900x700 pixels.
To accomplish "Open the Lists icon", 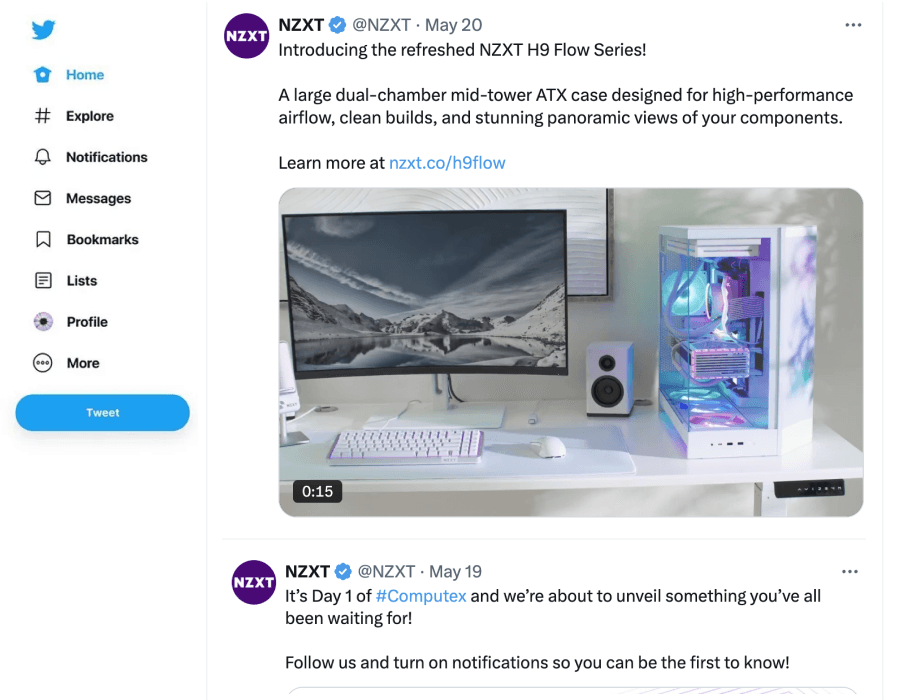I will (x=43, y=281).
